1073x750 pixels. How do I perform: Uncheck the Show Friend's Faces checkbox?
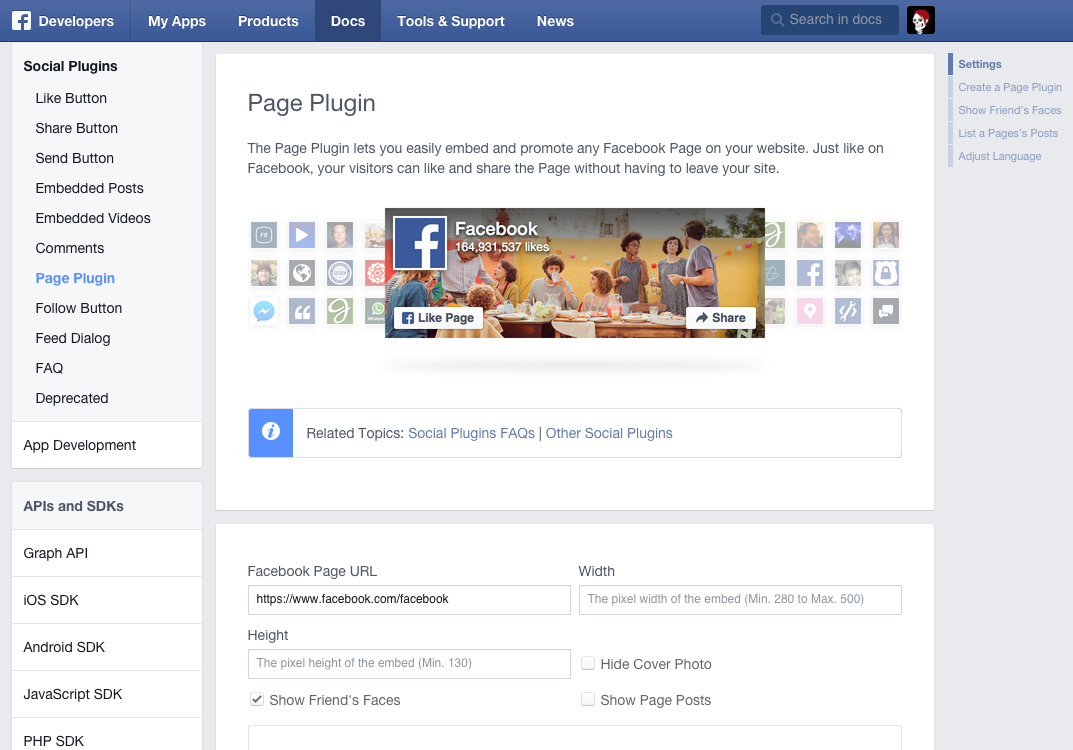257,699
